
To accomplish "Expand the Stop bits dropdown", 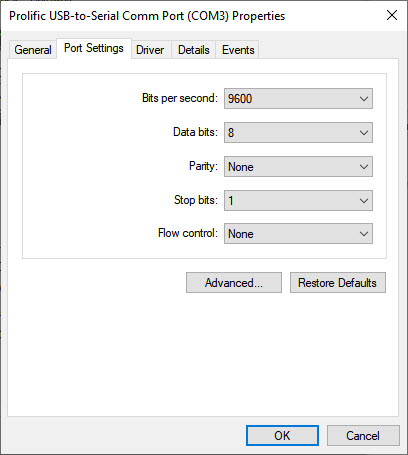I will point(298,201).
